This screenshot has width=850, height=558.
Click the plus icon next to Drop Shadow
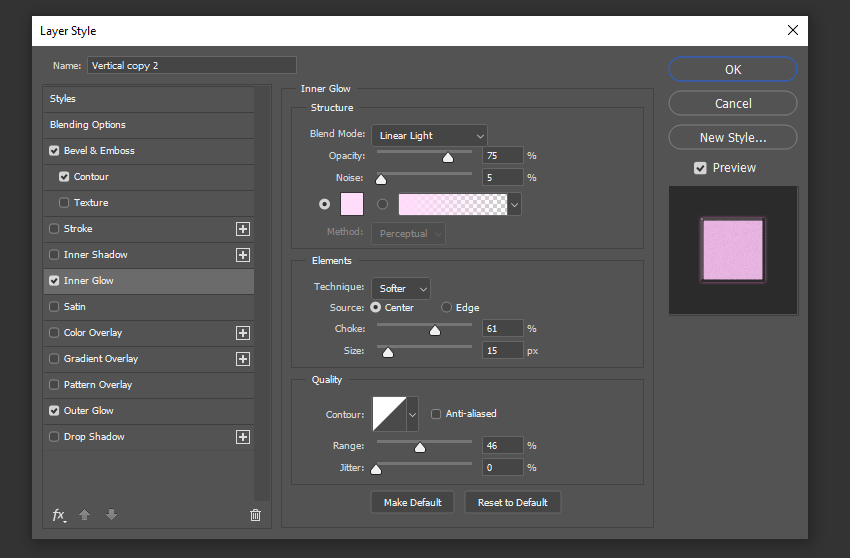click(242, 437)
